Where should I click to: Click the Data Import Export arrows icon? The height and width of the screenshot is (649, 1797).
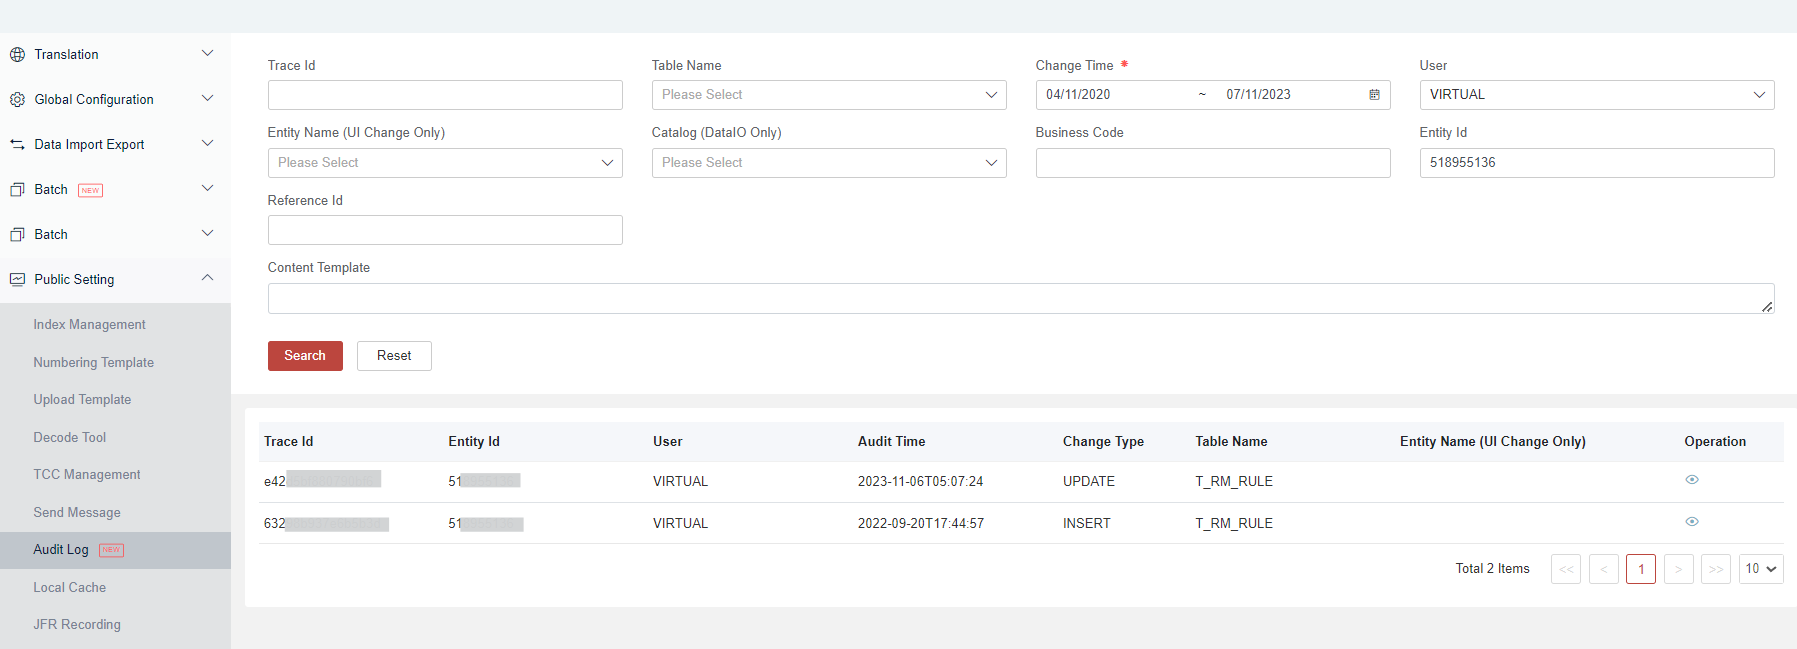tap(17, 145)
